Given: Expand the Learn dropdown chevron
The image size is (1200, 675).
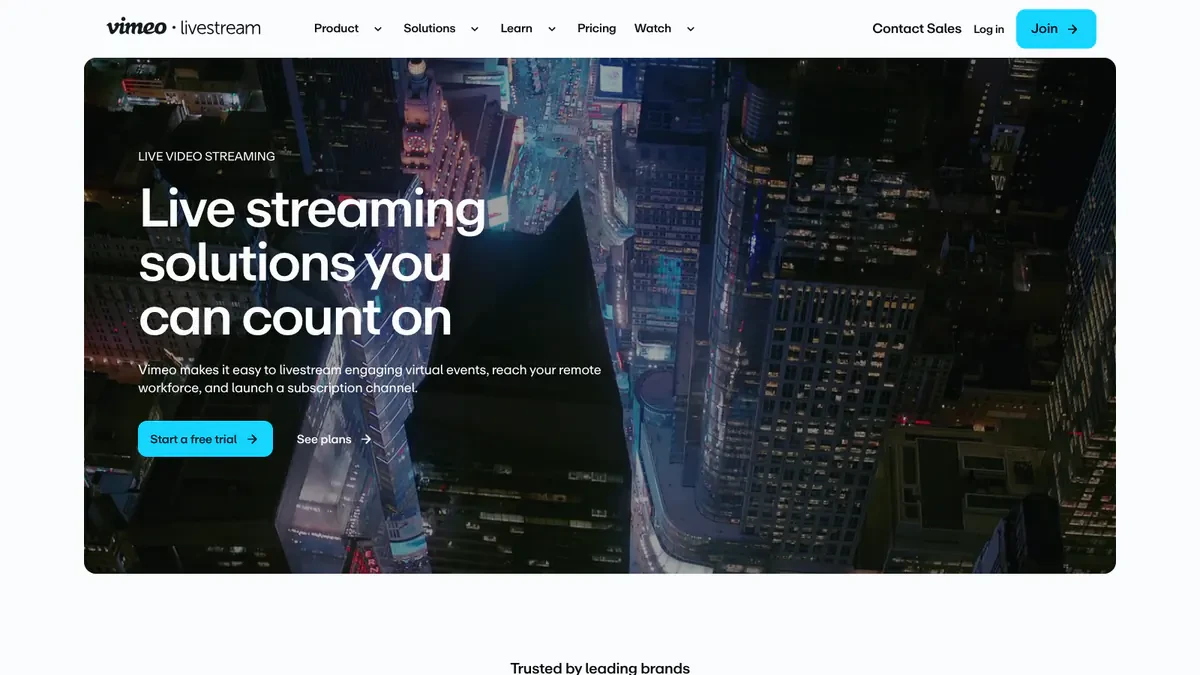Looking at the screenshot, I should (552, 29).
